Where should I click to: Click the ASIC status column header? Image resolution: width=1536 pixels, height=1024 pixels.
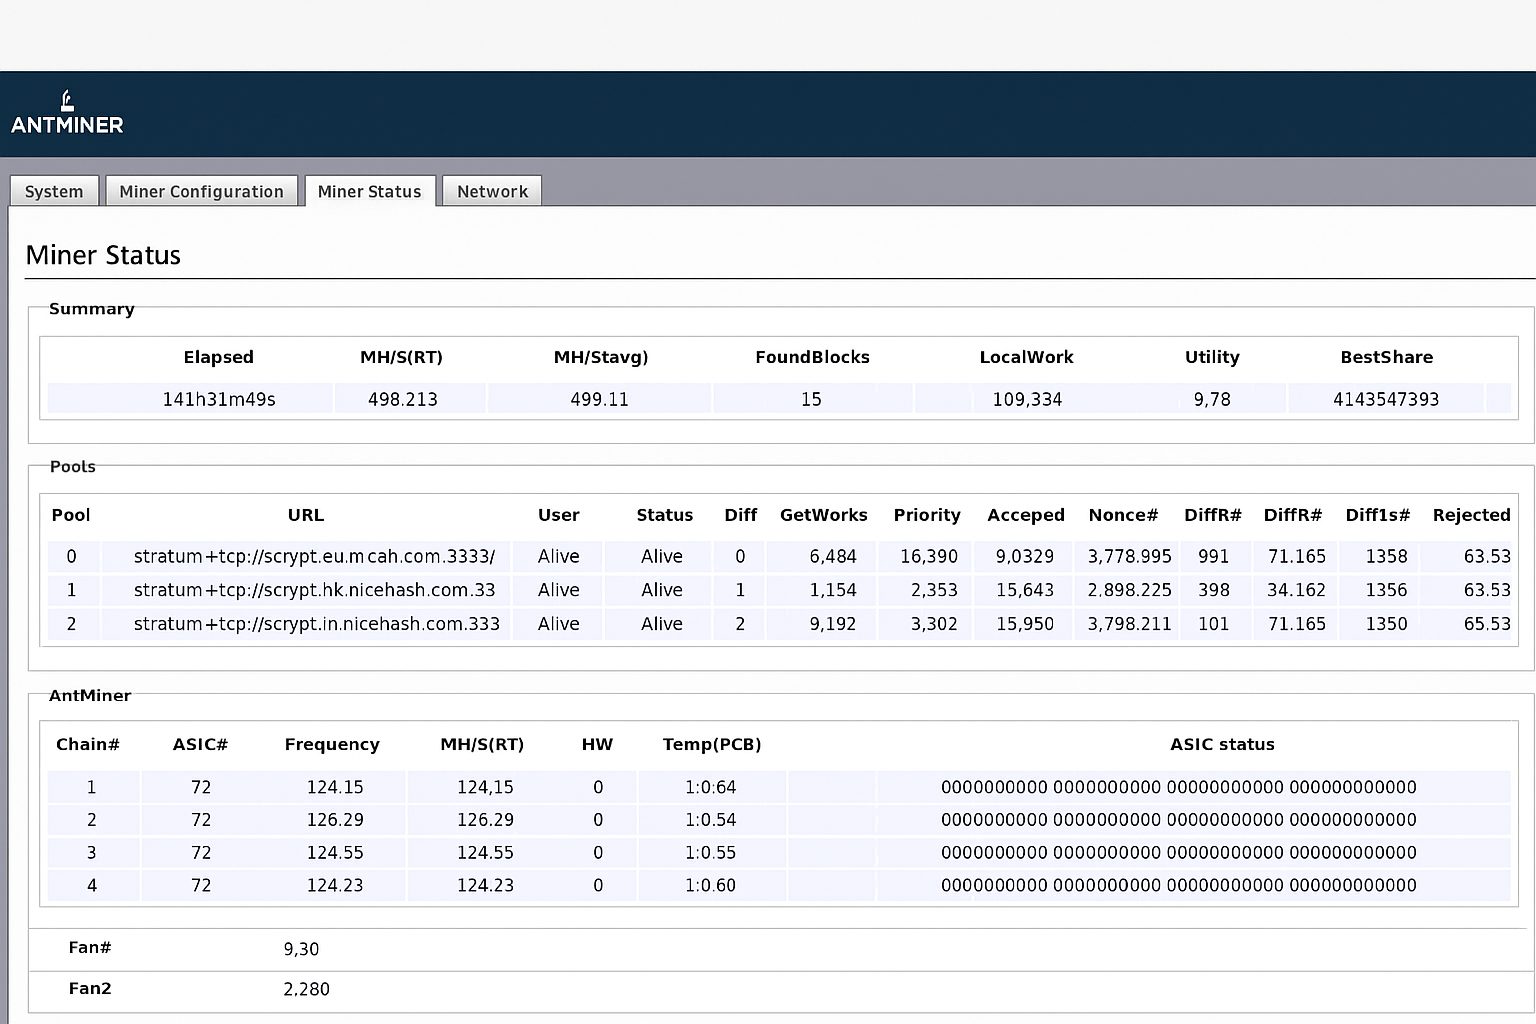(x=1222, y=744)
